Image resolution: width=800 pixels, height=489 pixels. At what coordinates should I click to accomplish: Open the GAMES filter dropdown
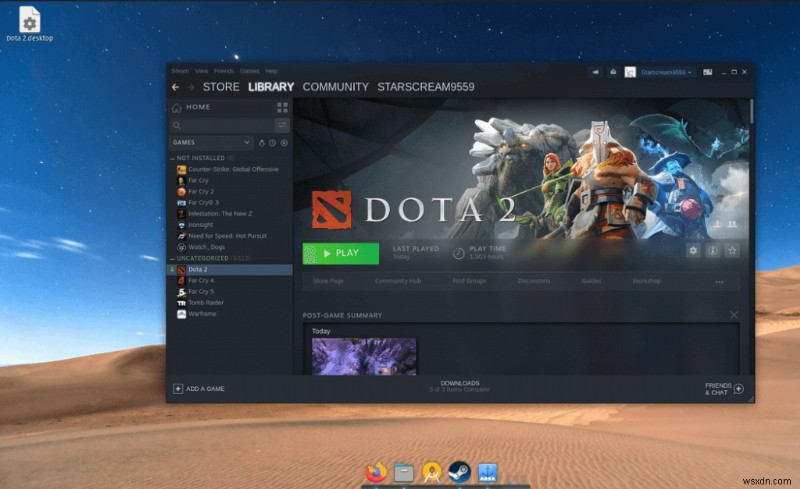(211, 143)
